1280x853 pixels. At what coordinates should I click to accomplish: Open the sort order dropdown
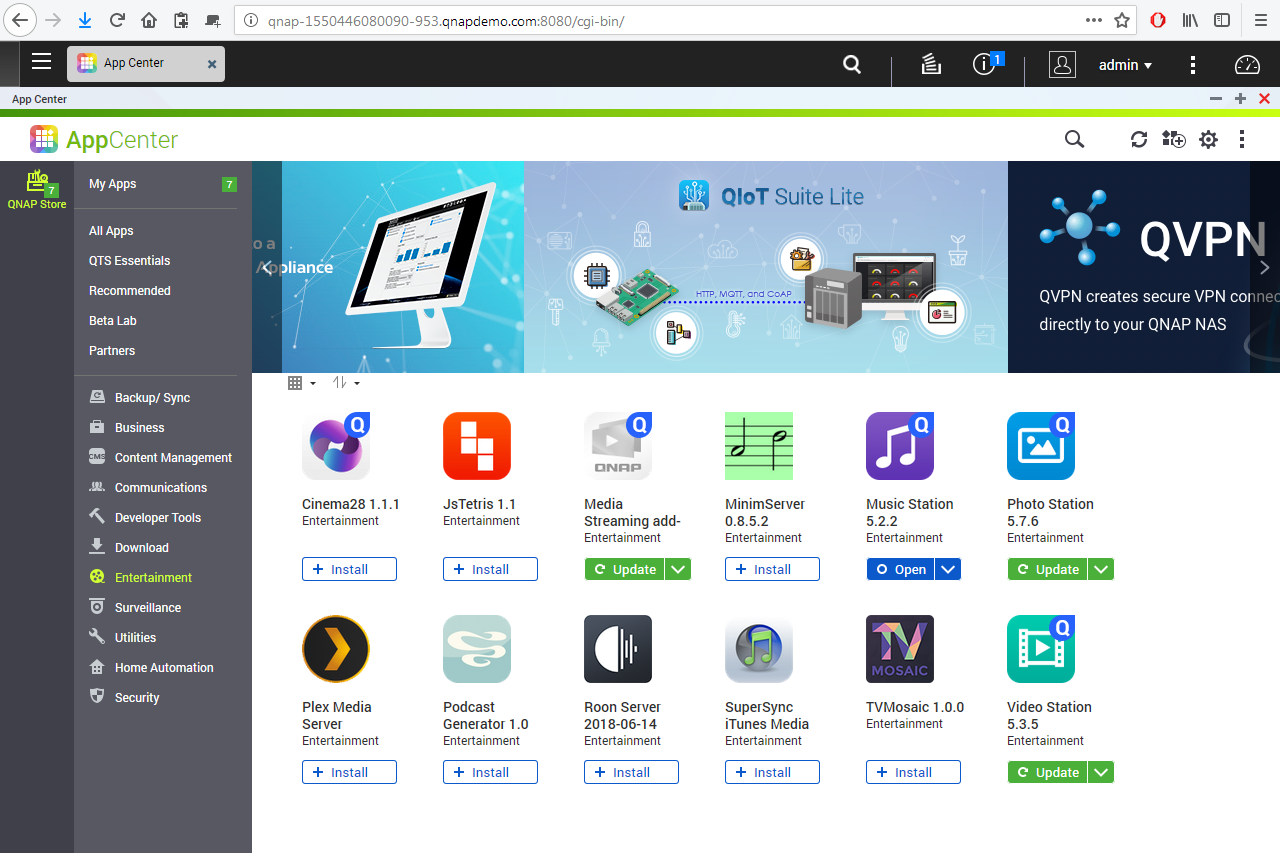[x=346, y=383]
